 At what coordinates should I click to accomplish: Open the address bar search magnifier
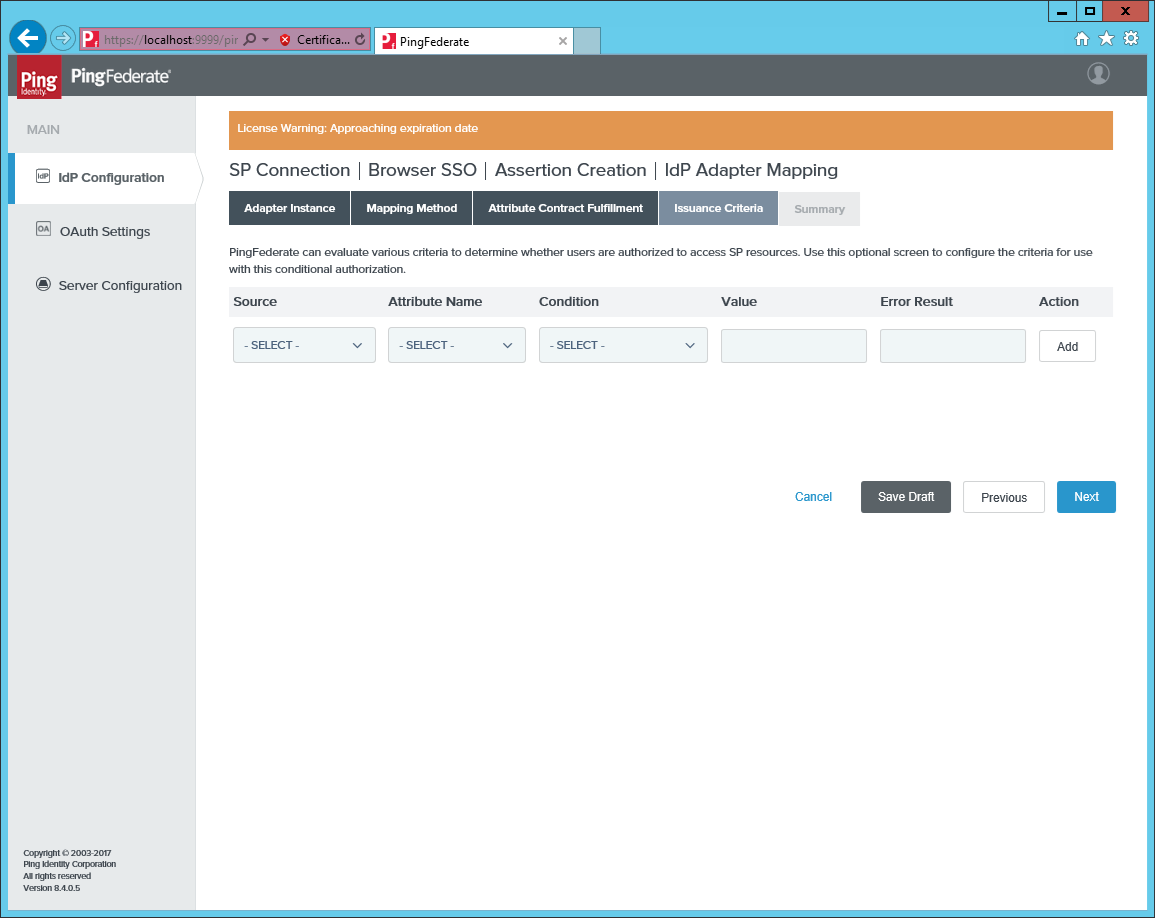click(x=250, y=40)
